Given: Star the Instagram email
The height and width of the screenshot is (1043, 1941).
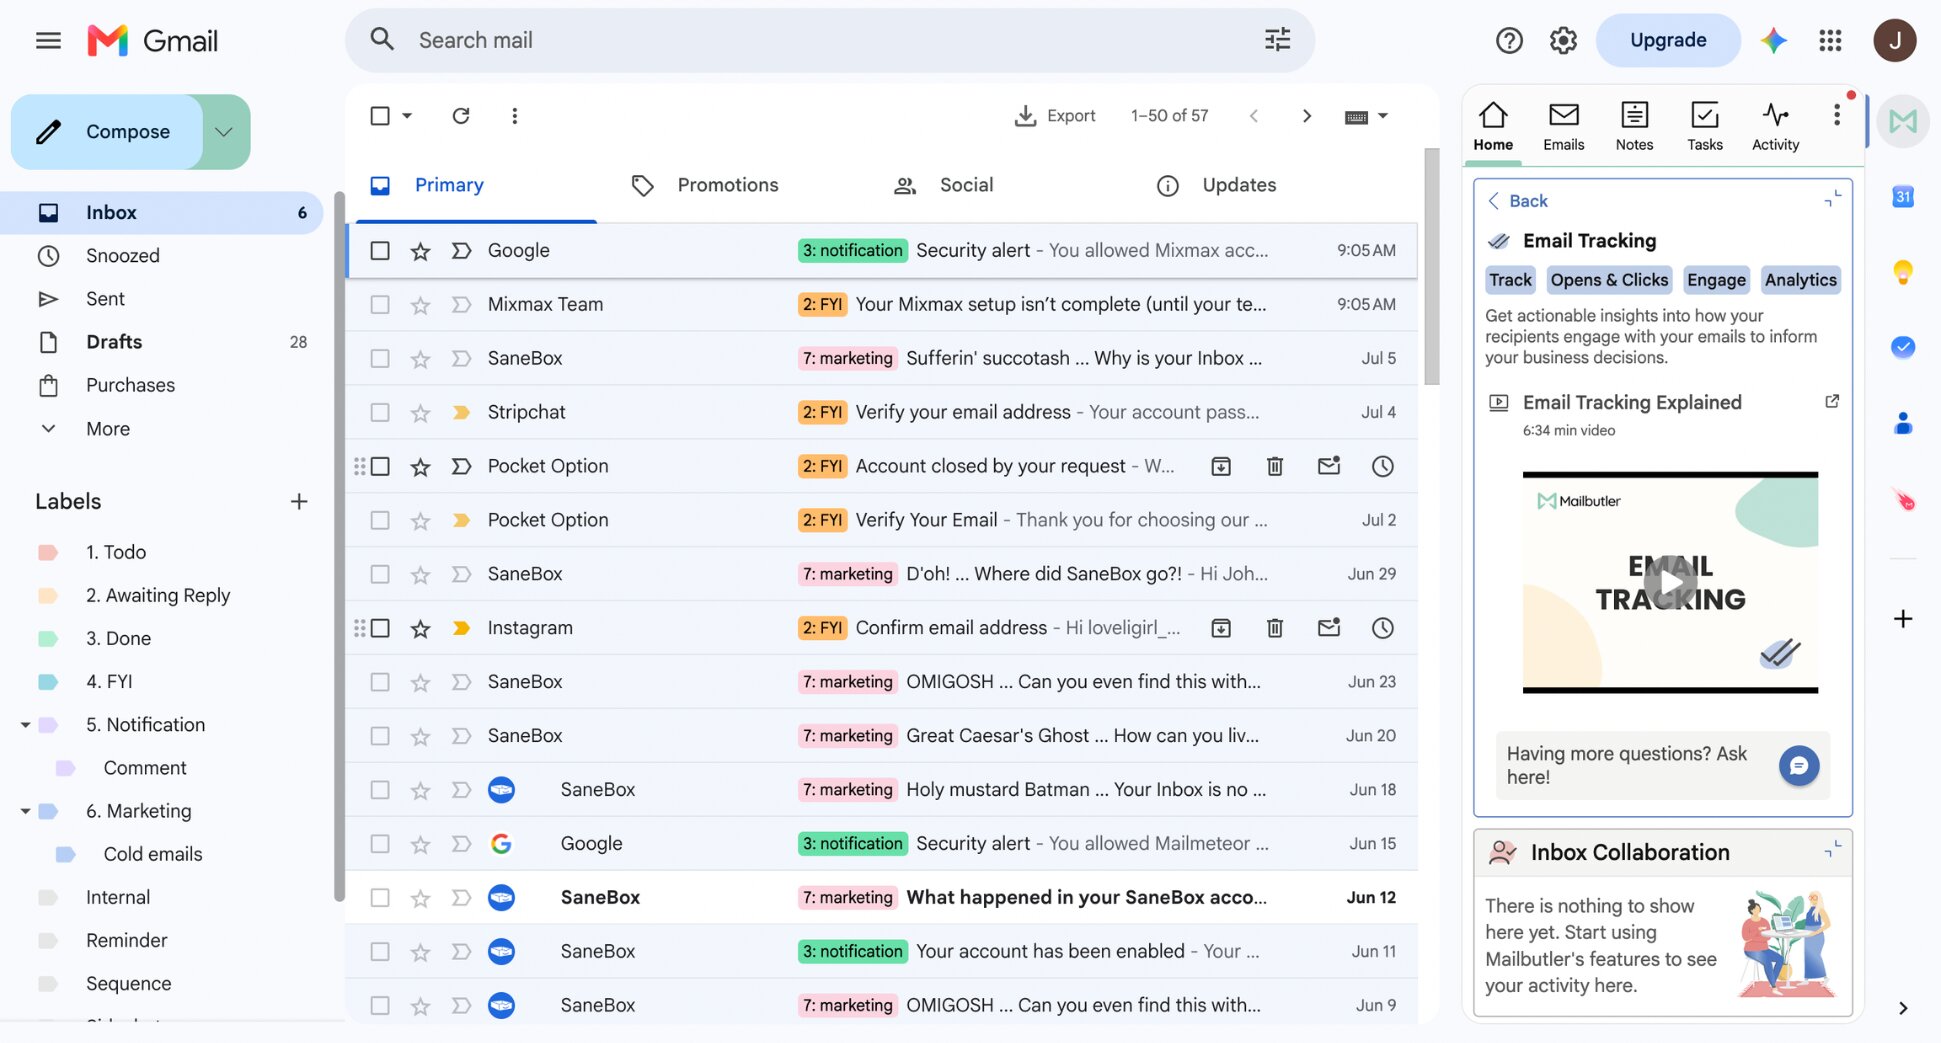Looking at the screenshot, I should point(420,629).
